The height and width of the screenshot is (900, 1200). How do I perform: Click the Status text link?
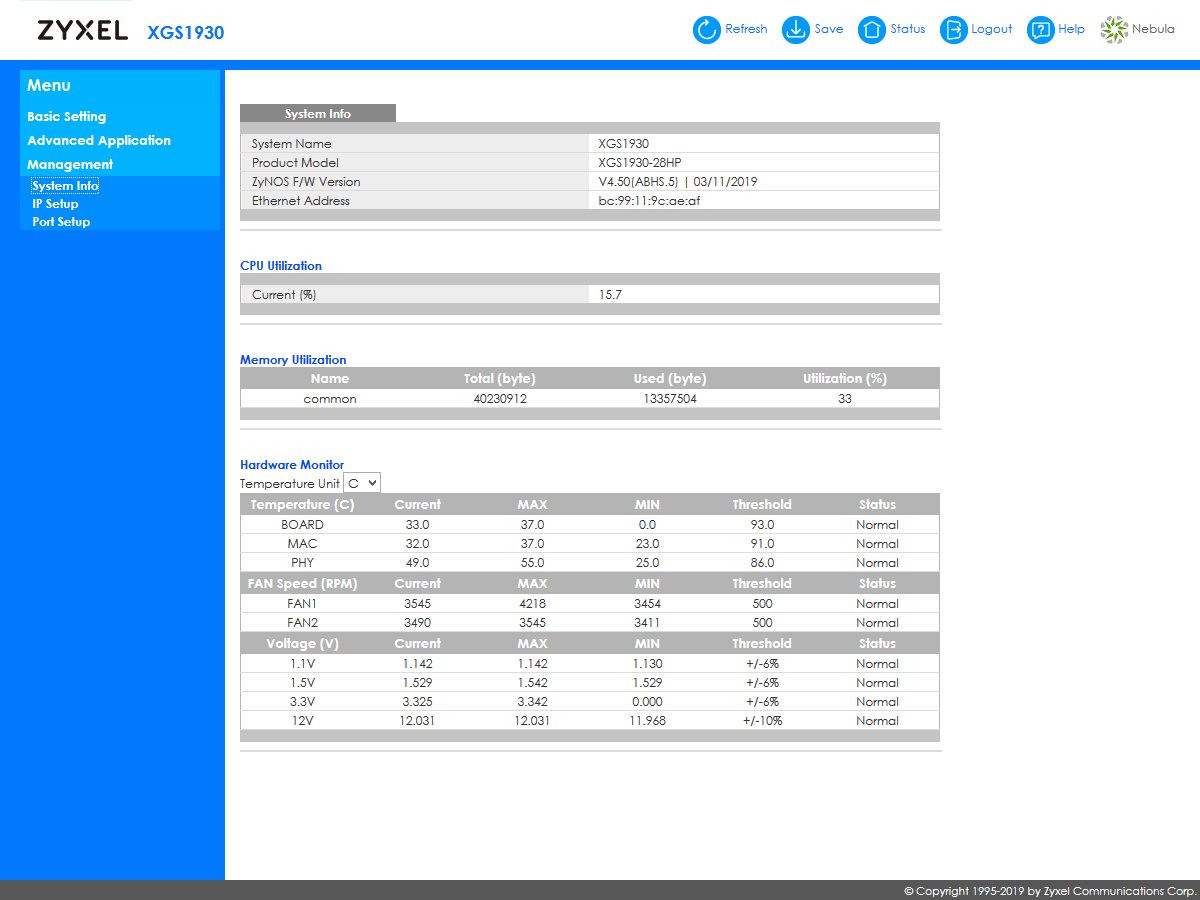pos(908,30)
